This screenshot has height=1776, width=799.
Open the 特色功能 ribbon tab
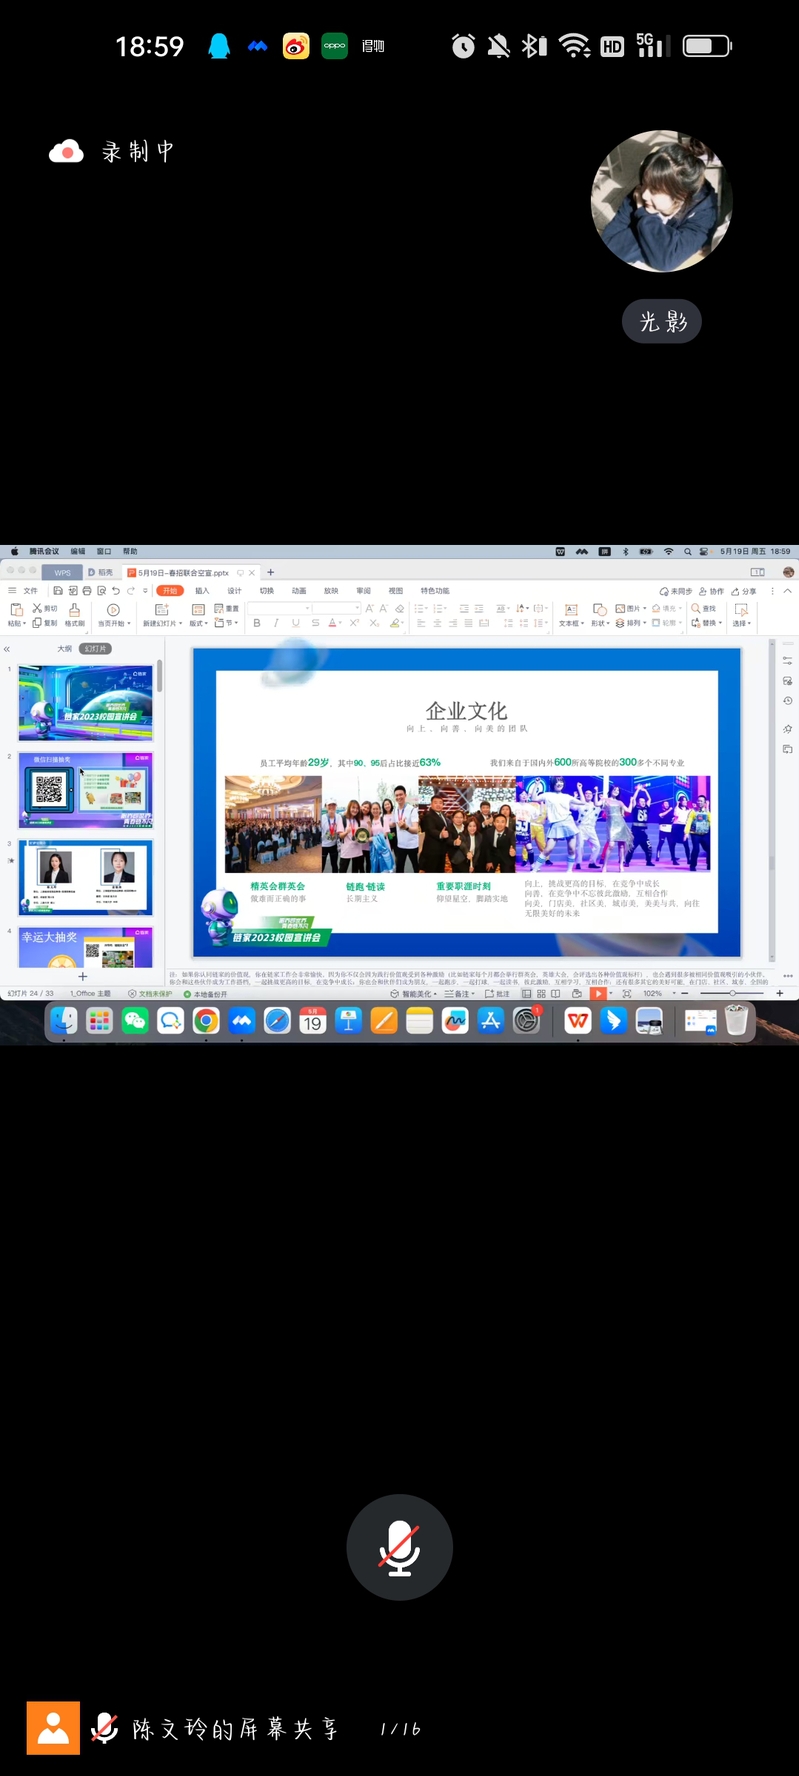[x=435, y=591]
